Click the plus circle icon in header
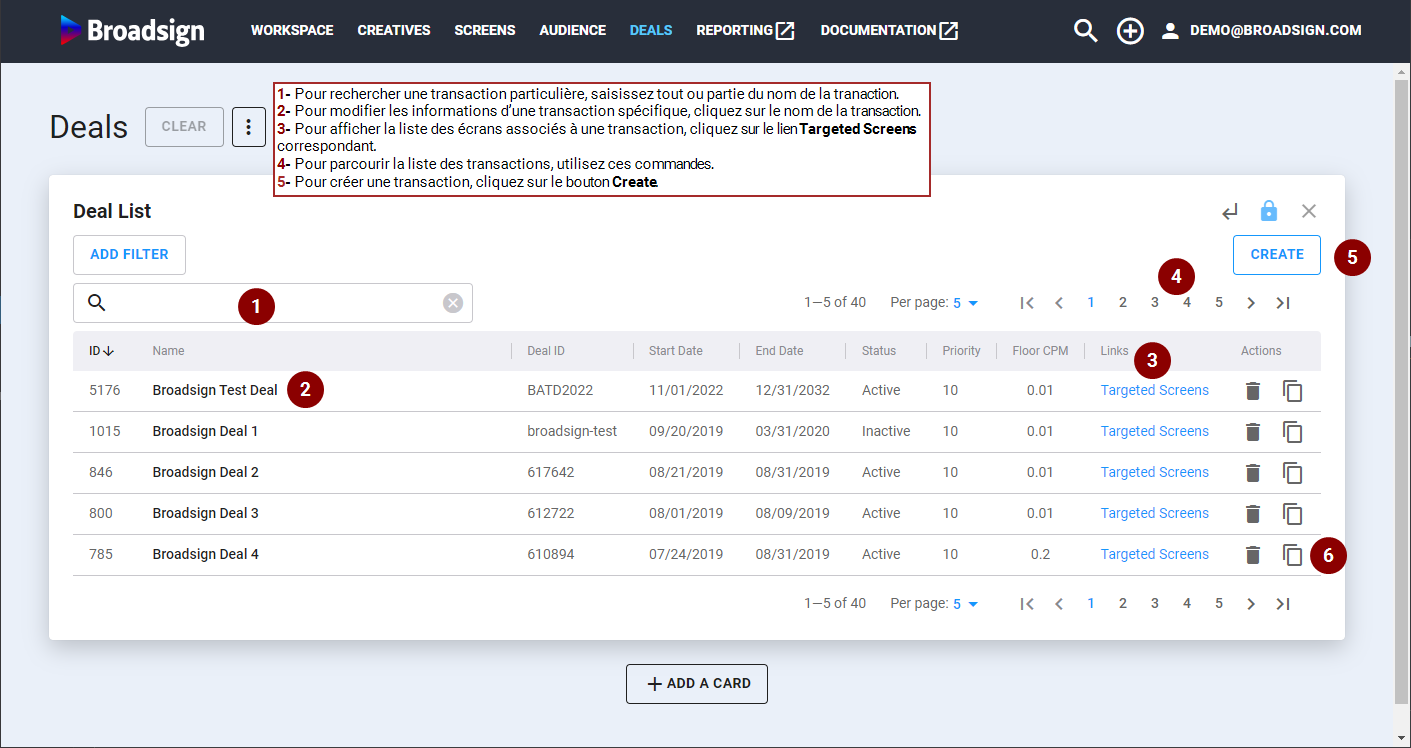Viewport: 1411px width, 748px height. (x=1130, y=31)
